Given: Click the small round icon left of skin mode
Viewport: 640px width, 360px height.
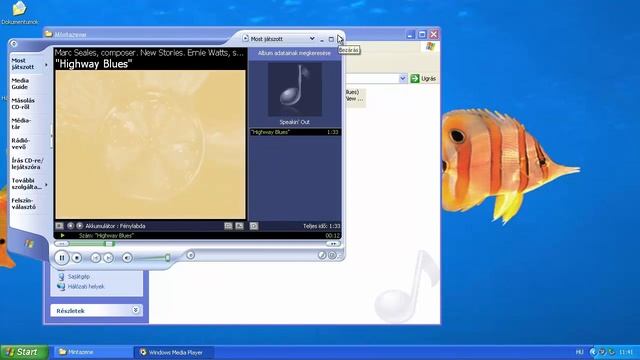Looking at the screenshot, I should (322, 255).
